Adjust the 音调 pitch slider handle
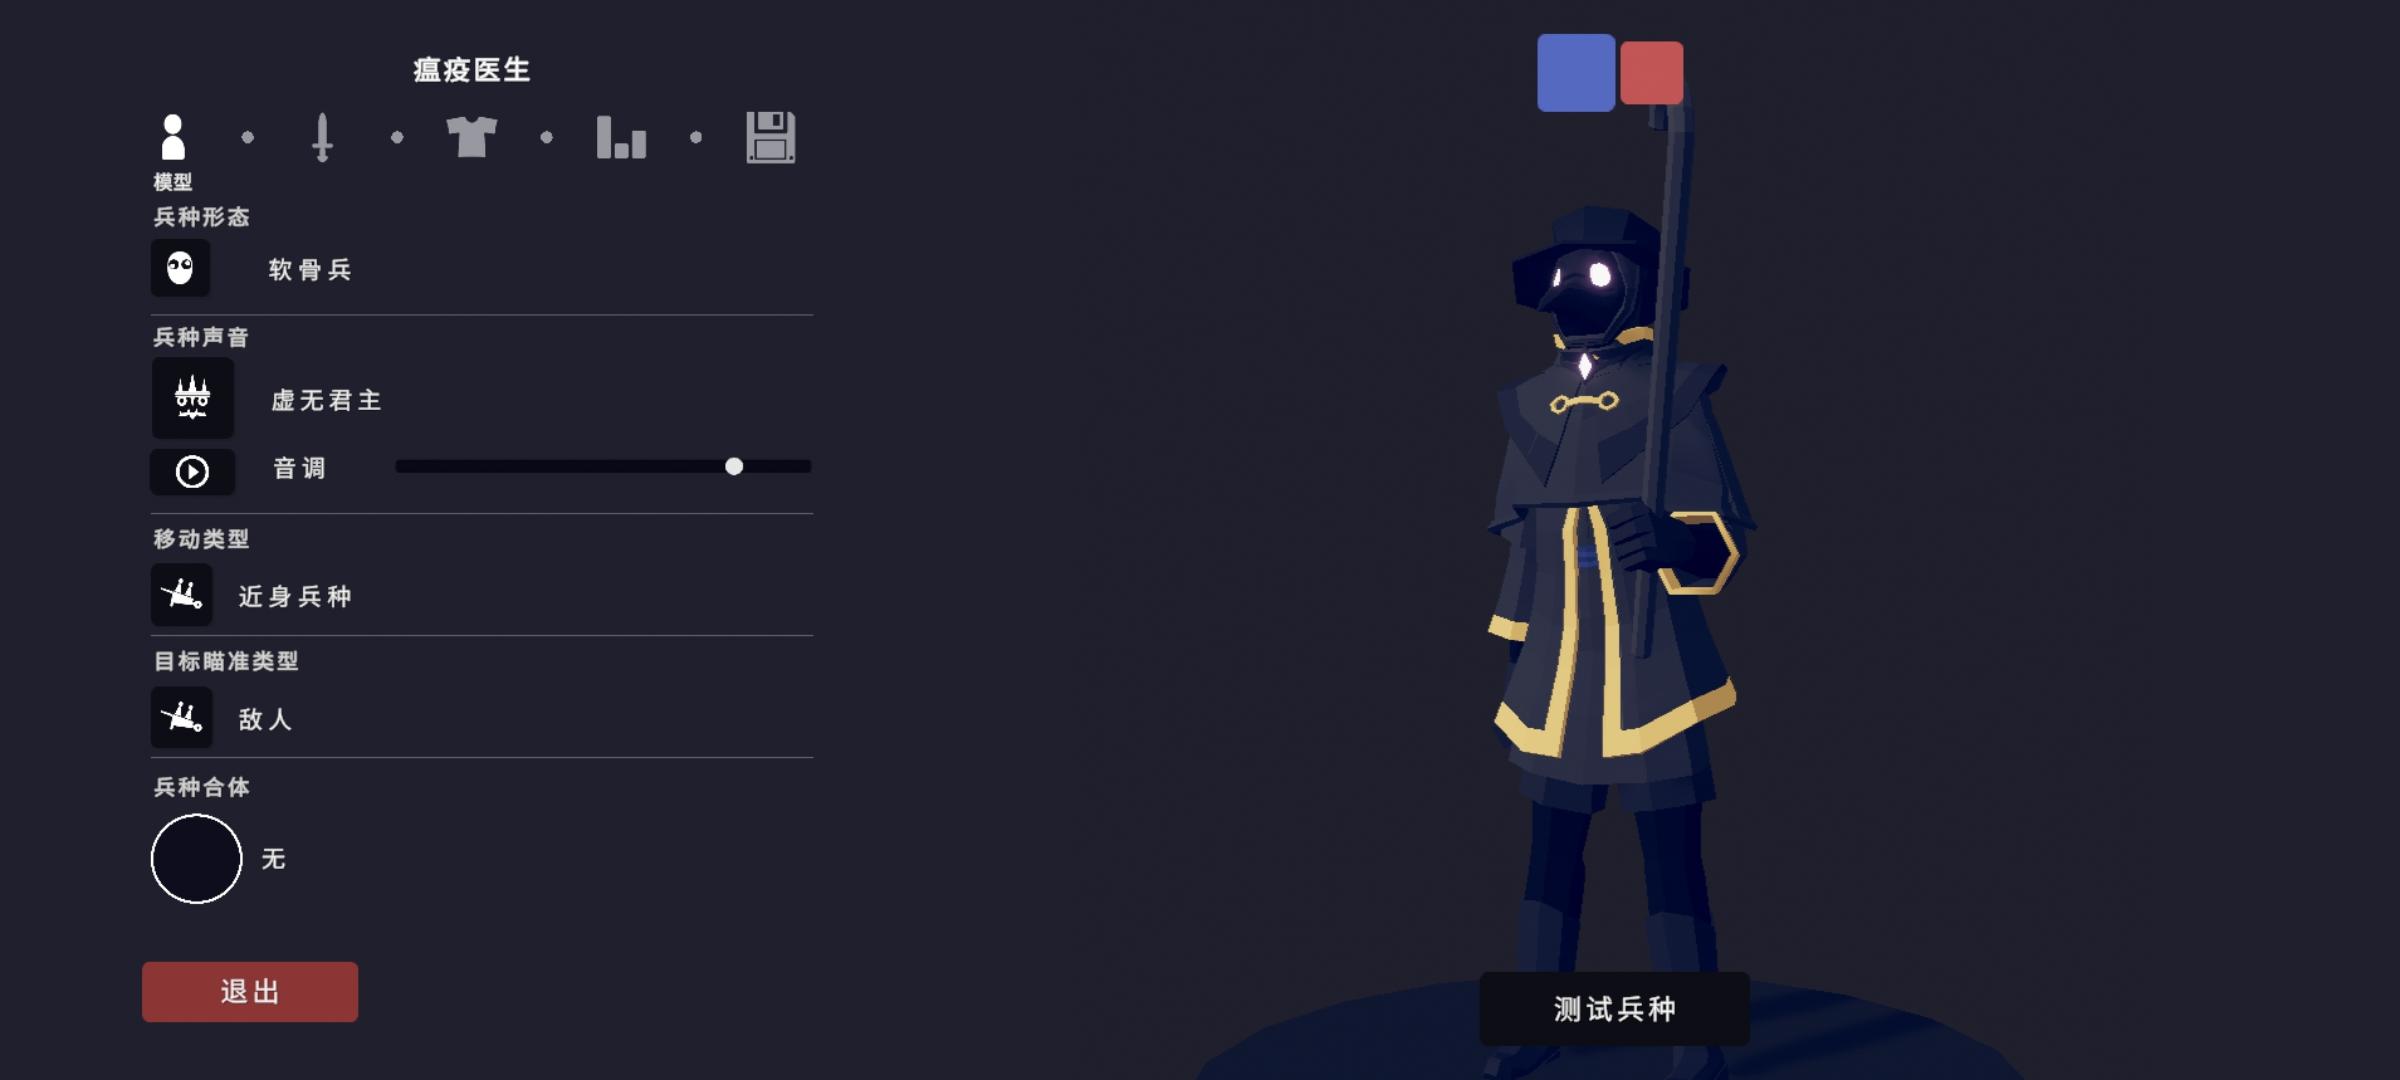Screen dimensions: 2400x1080 pos(734,466)
